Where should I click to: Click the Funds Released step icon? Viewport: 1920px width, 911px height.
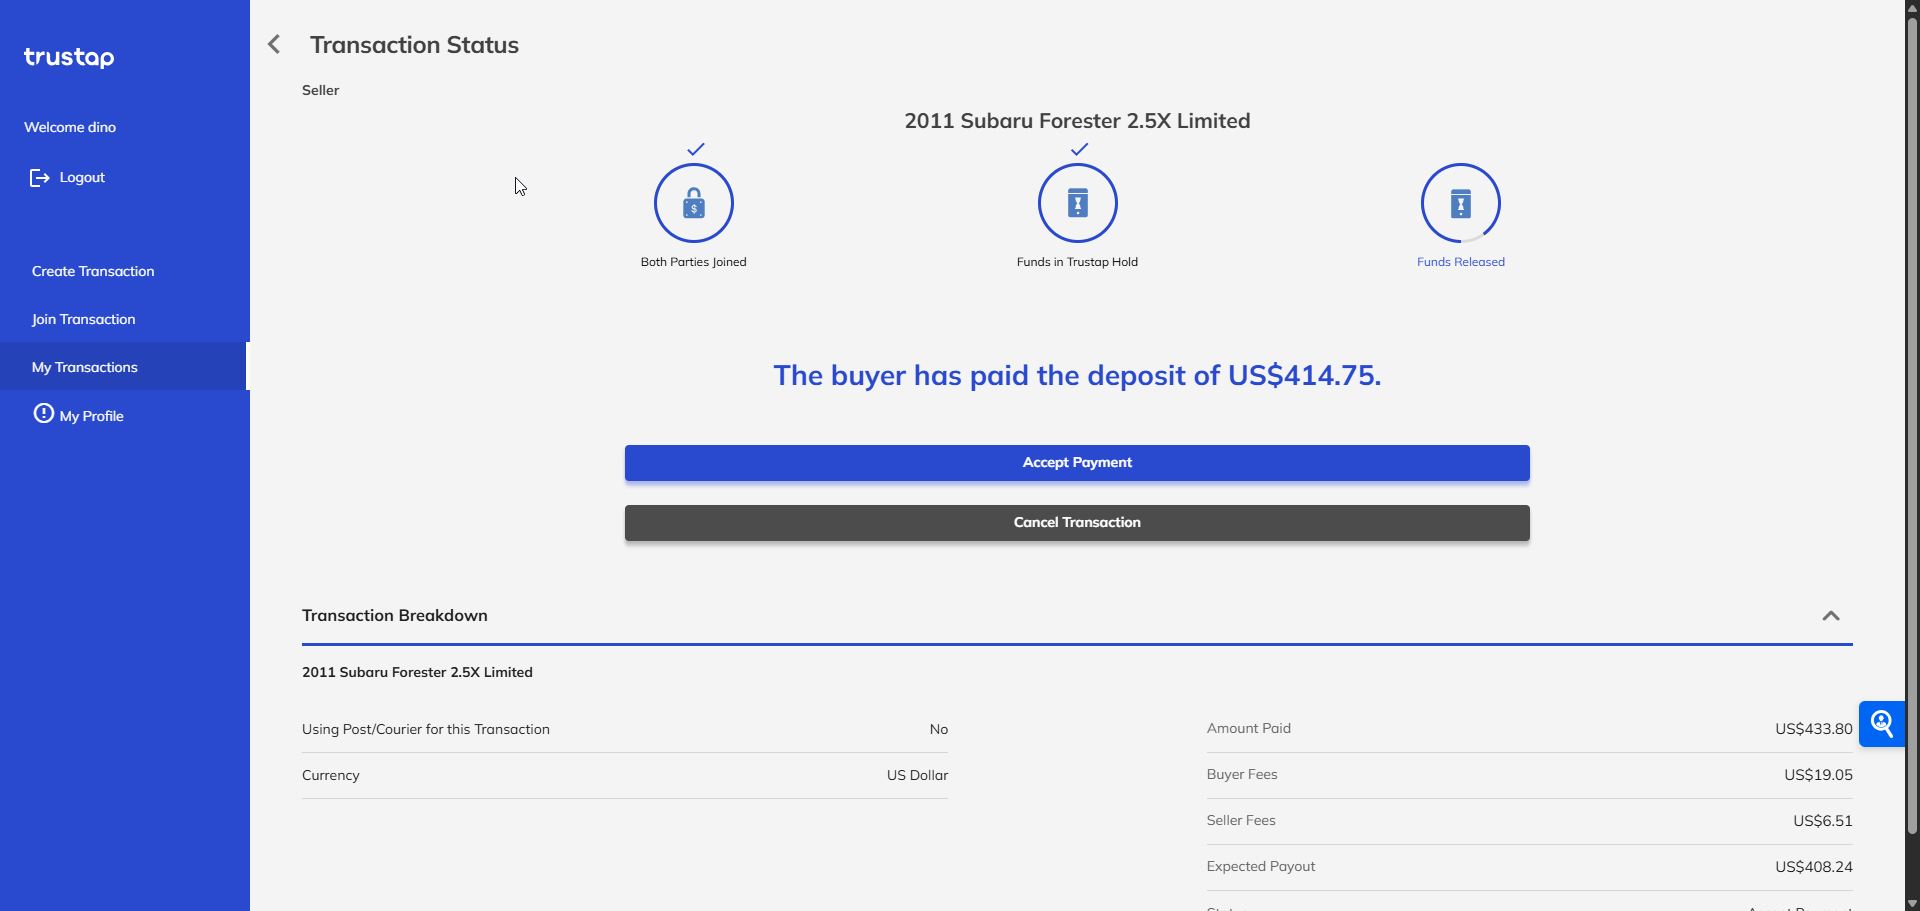[x=1460, y=203]
